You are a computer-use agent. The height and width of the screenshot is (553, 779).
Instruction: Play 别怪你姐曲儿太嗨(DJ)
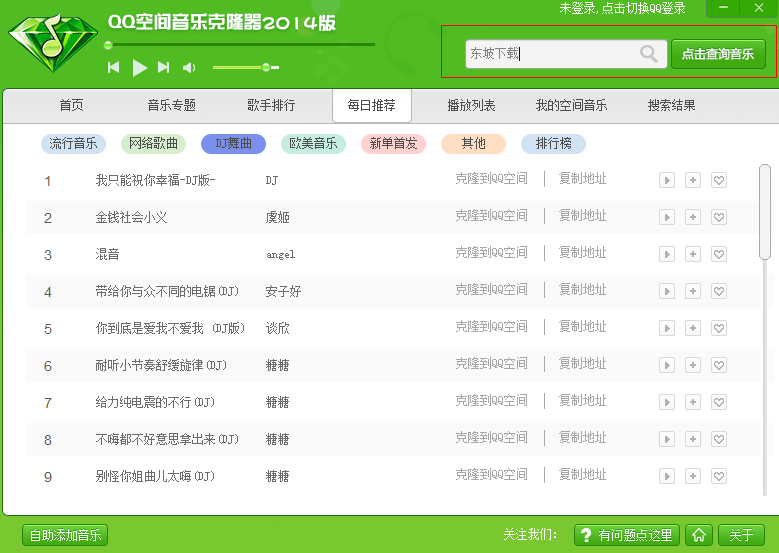[667, 476]
